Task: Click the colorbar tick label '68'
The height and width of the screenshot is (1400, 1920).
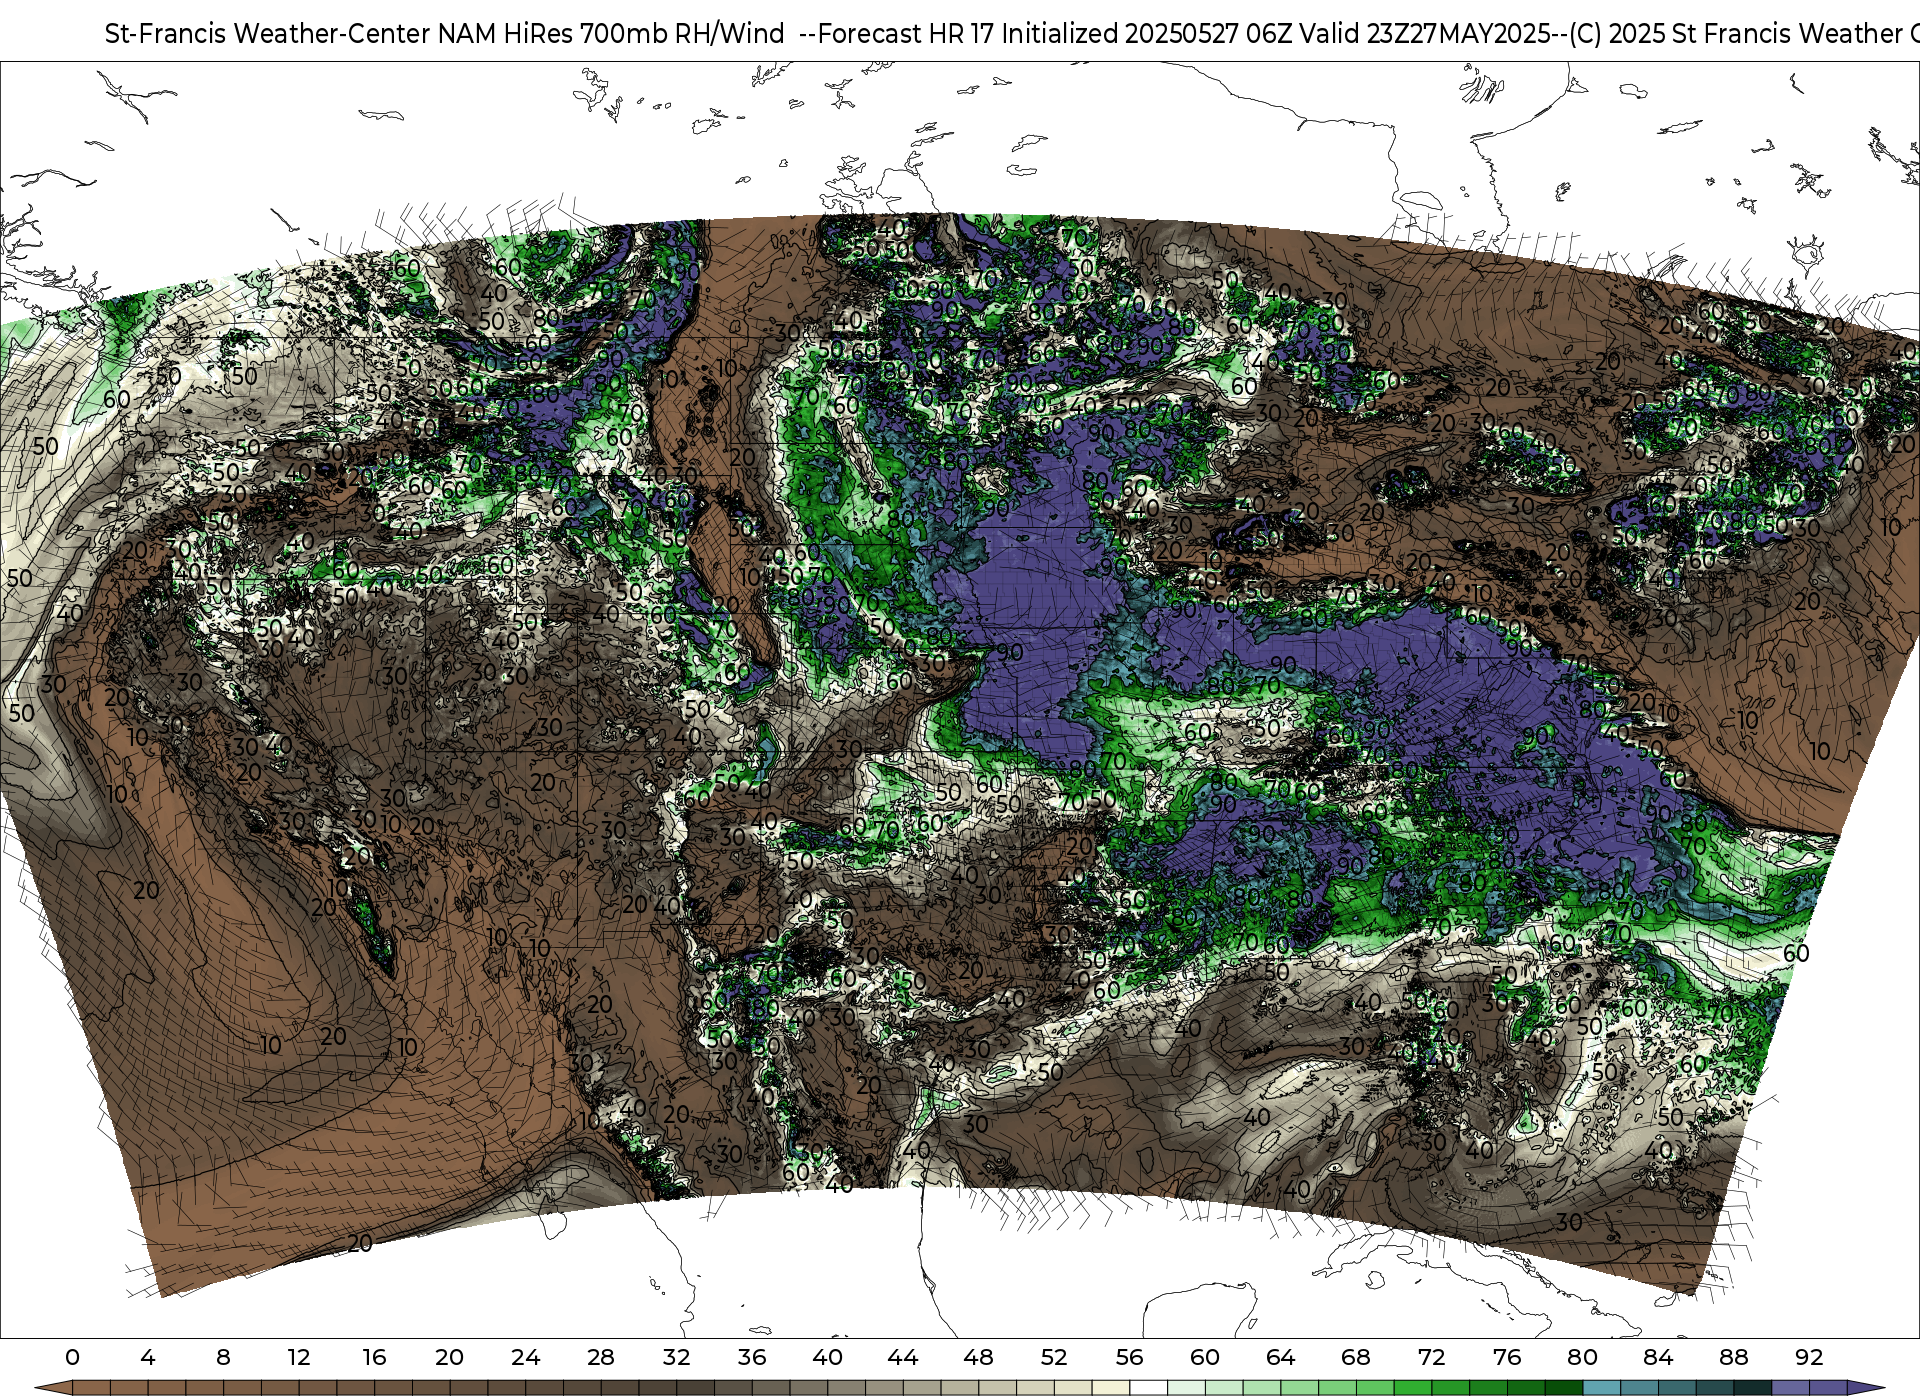Action: pos(1356,1357)
